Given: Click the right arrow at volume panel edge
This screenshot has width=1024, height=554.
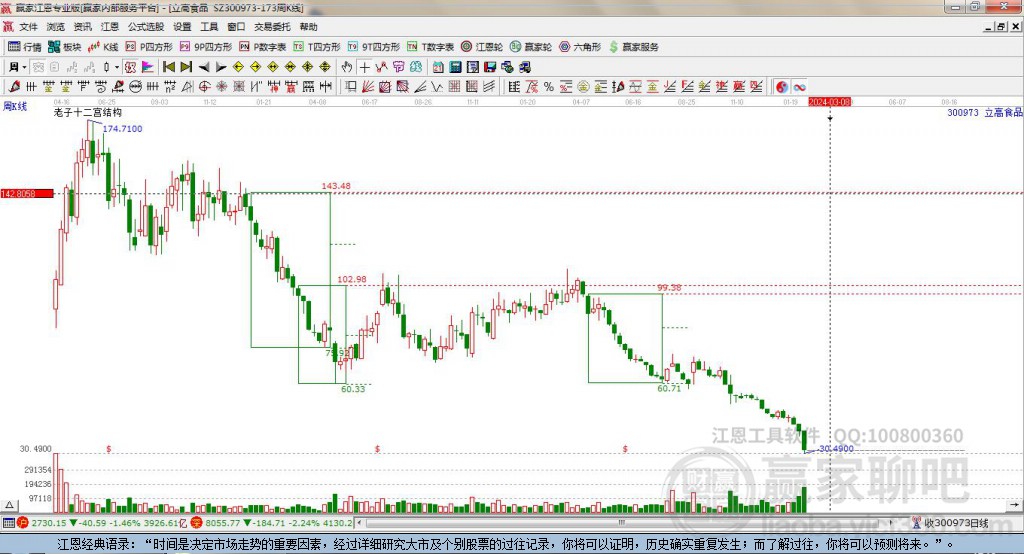Looking at the screenshot, I should [x=1014, y=504].
